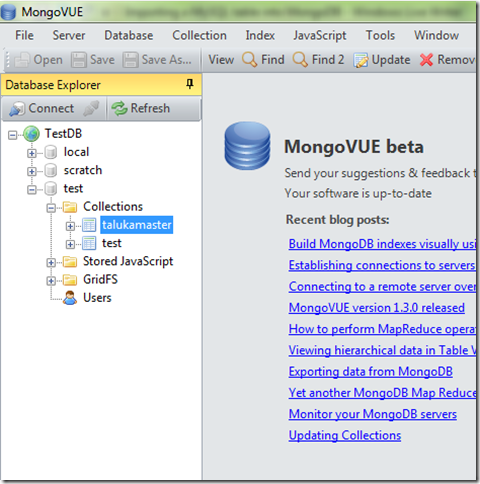Screen dimensions: 480x484
Task: Collapse the test database node
Action: tap(32, 190)
